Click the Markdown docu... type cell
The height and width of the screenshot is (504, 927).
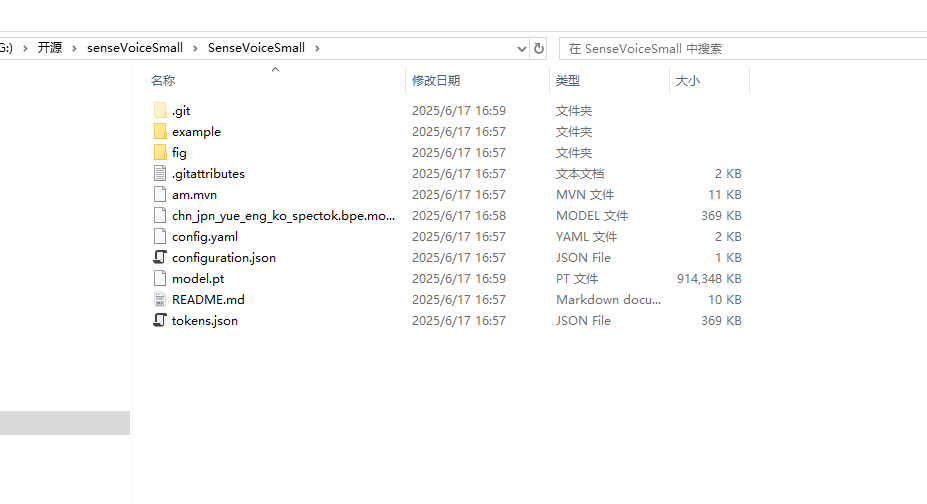[608, 300]
